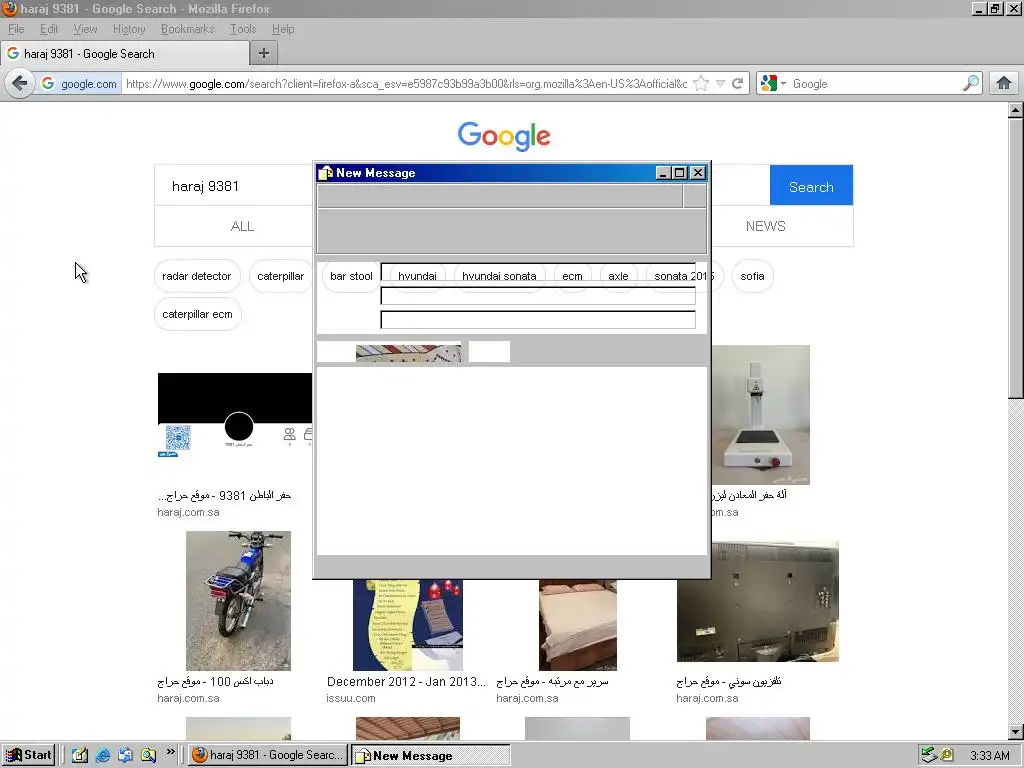Go to the Firefox Home page
The height and width of the screenshot is (768, 1024).
coord(1004,84)
